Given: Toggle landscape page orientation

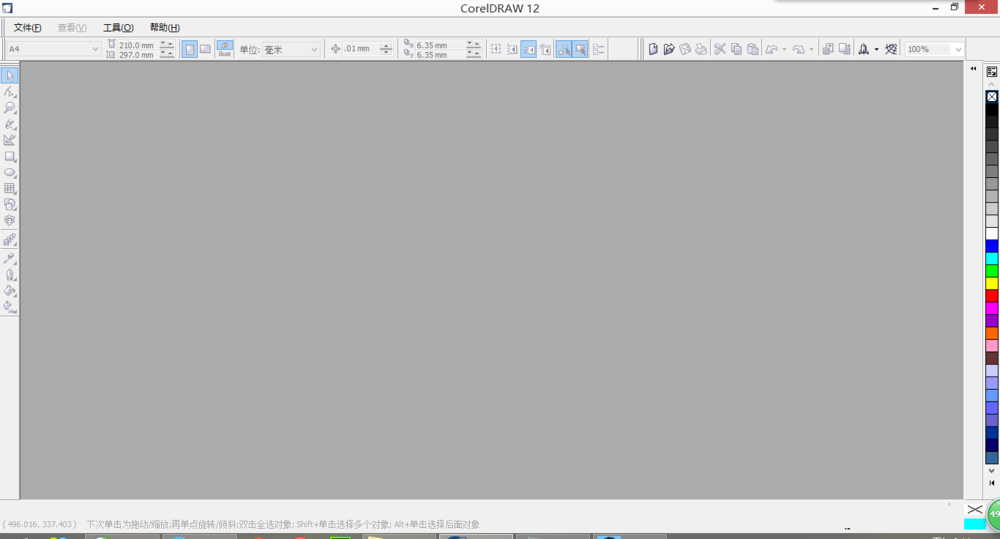Looking at the screenshot, I should (x=205, y=49).
